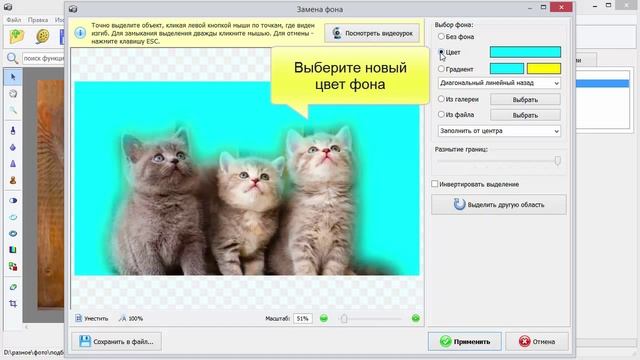This screenshot has height=360, width=640.
Task: Click the 'поиск функций' search field
Action: (43, 58)
